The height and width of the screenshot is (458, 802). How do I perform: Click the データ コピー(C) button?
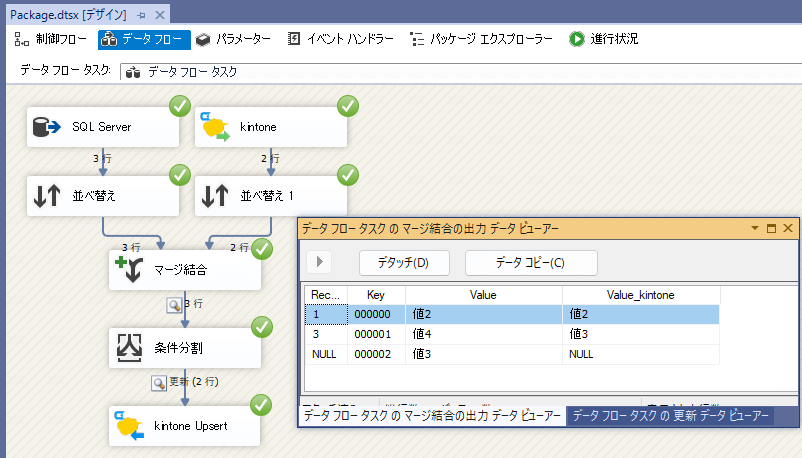[530, 263]
